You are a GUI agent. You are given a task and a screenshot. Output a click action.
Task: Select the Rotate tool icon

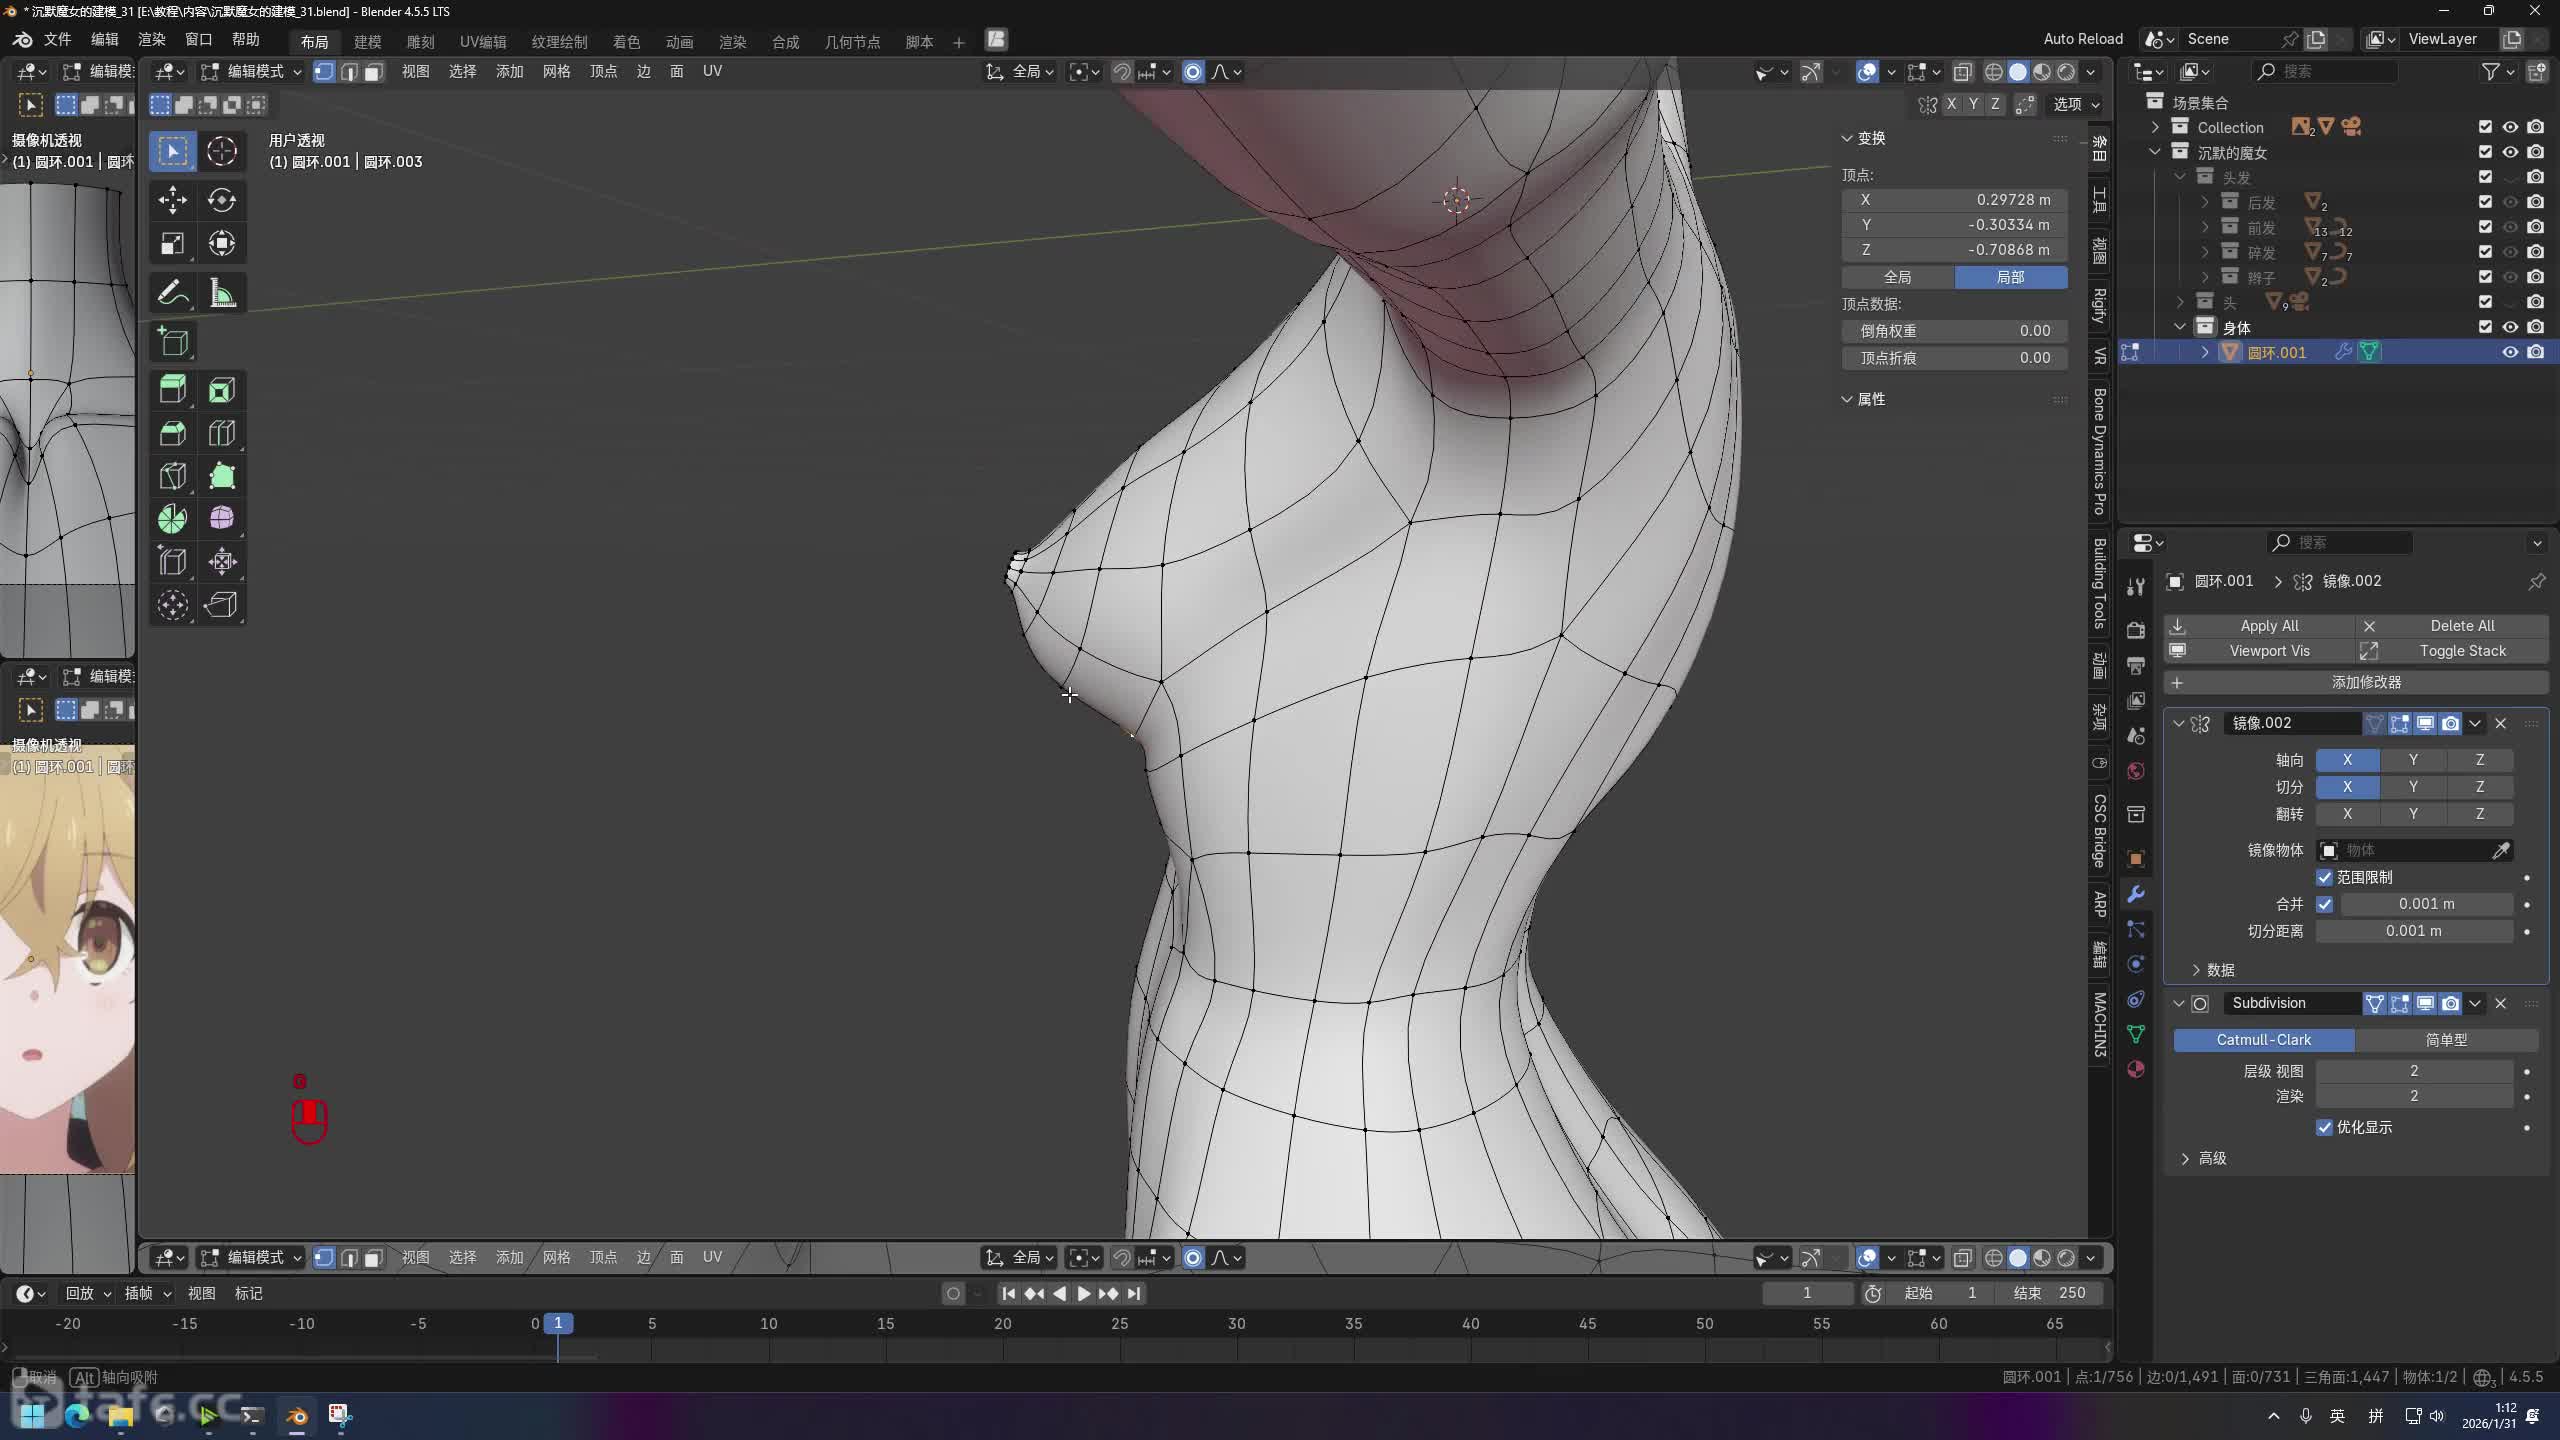click(x=221, y=200)
